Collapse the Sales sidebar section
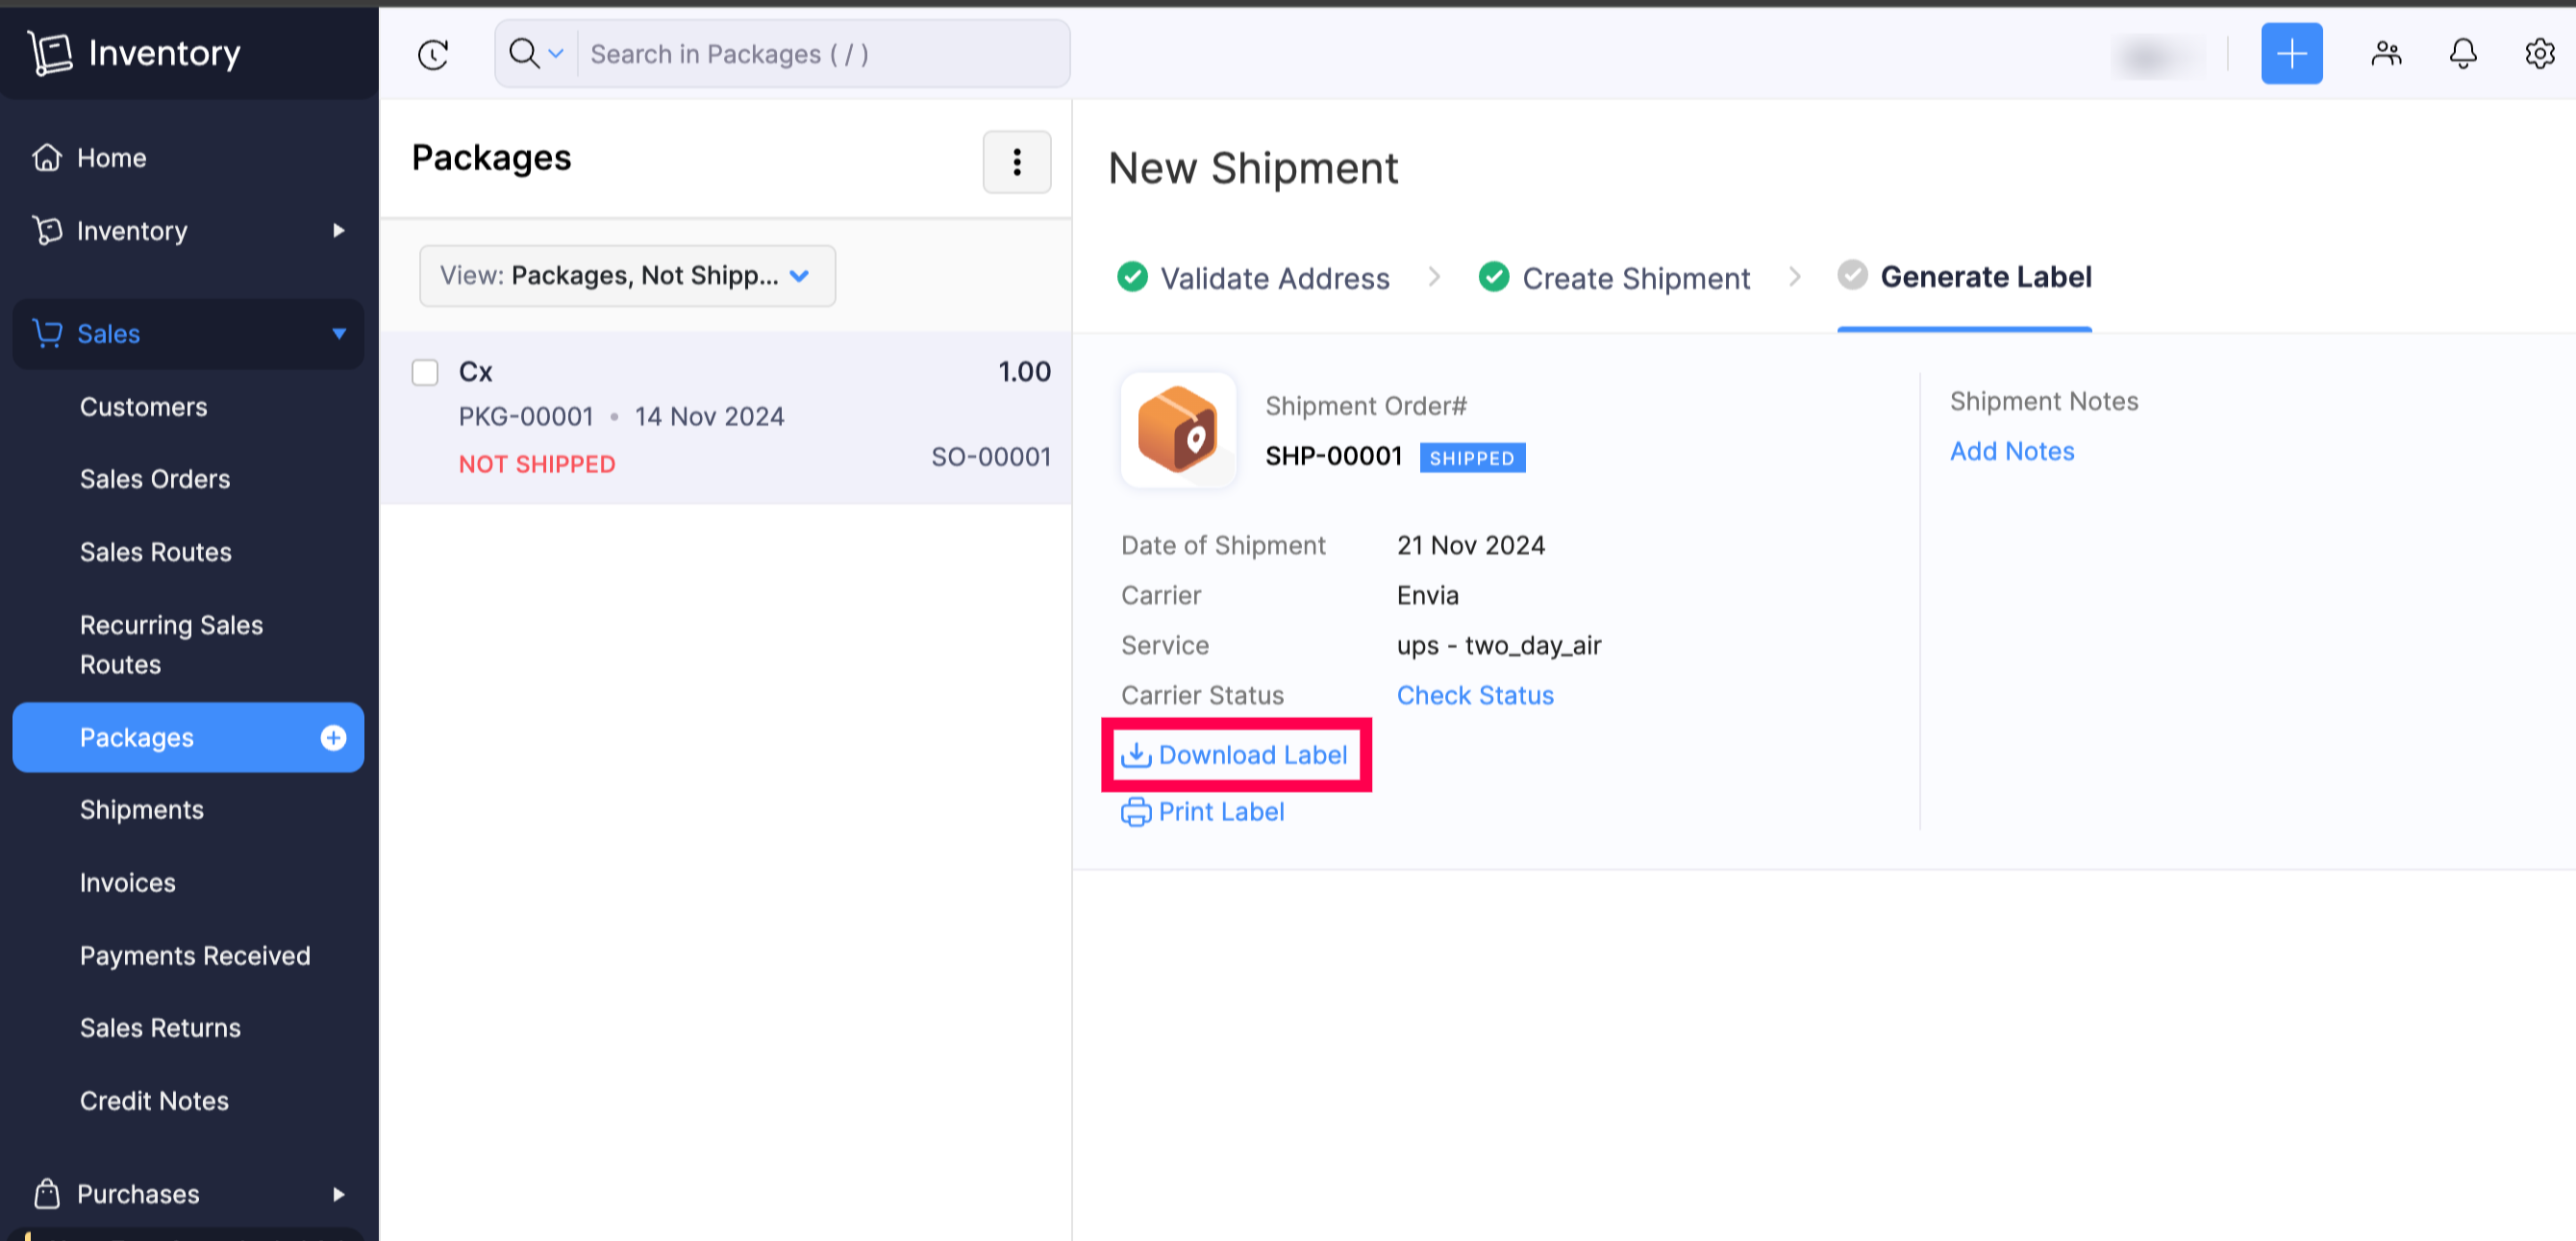This screenshot has width=2576, height=1241. [339, 334]
